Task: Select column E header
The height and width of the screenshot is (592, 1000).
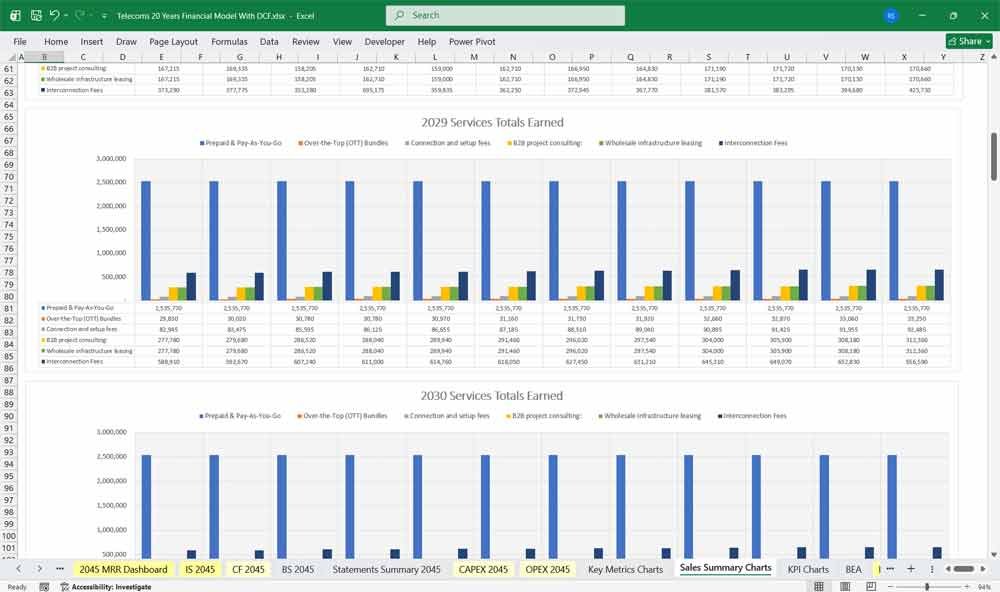Action: [x=161, y=57]
